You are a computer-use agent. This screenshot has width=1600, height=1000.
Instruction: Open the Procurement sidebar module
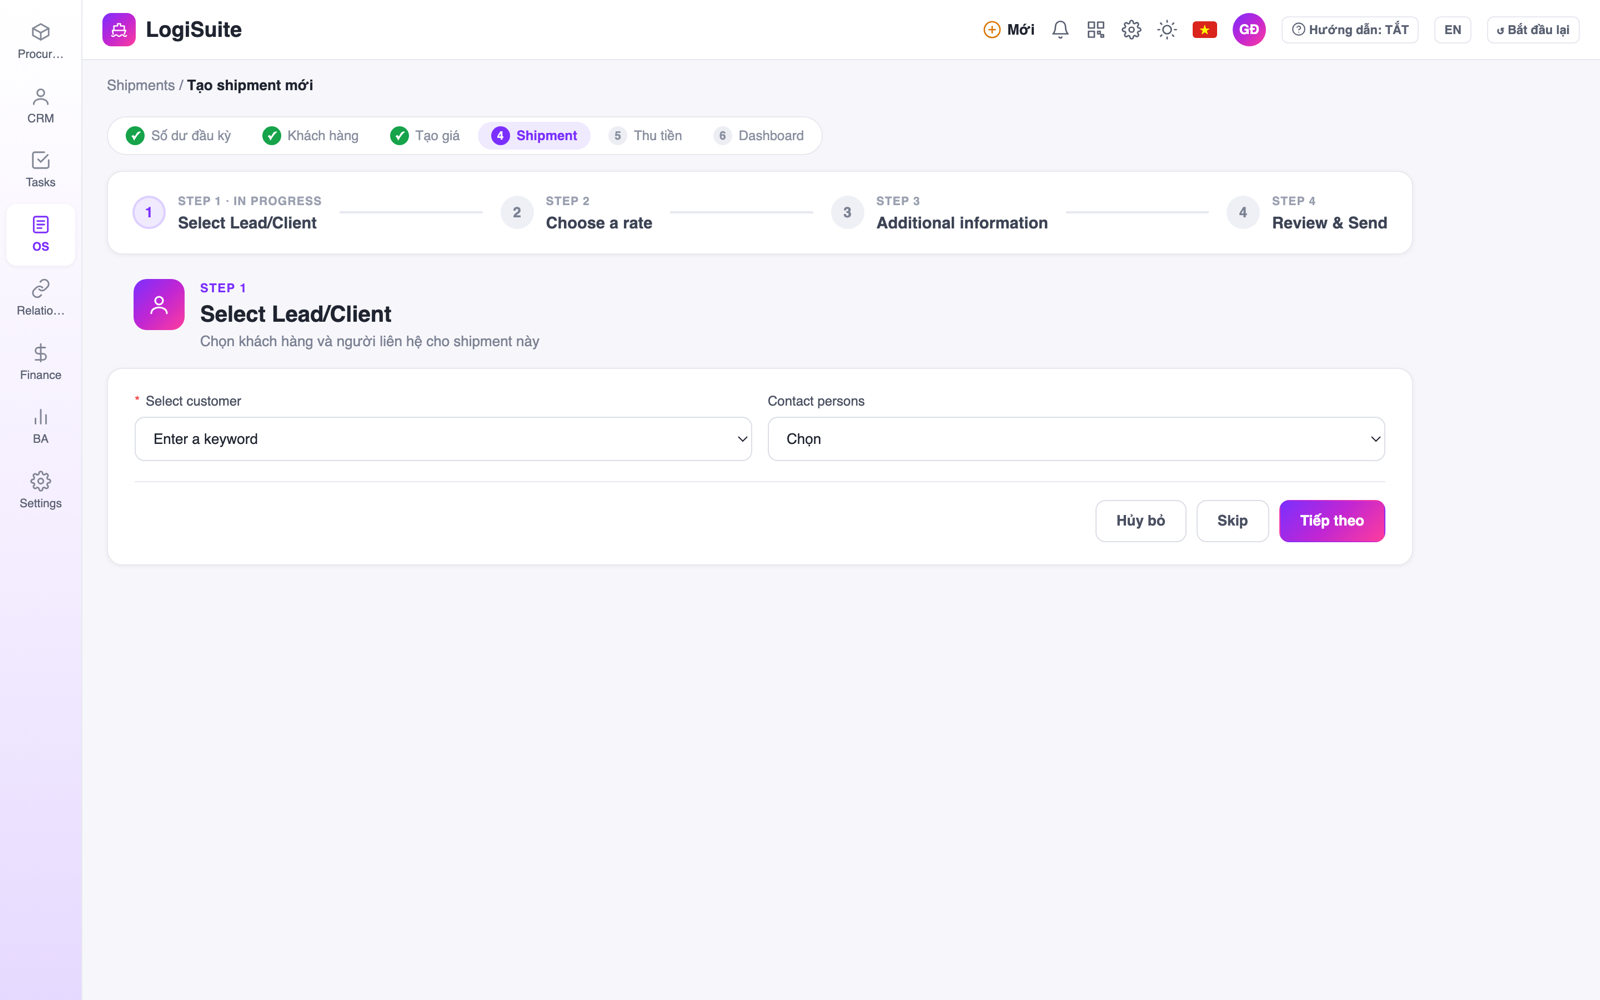pos(40,41)
